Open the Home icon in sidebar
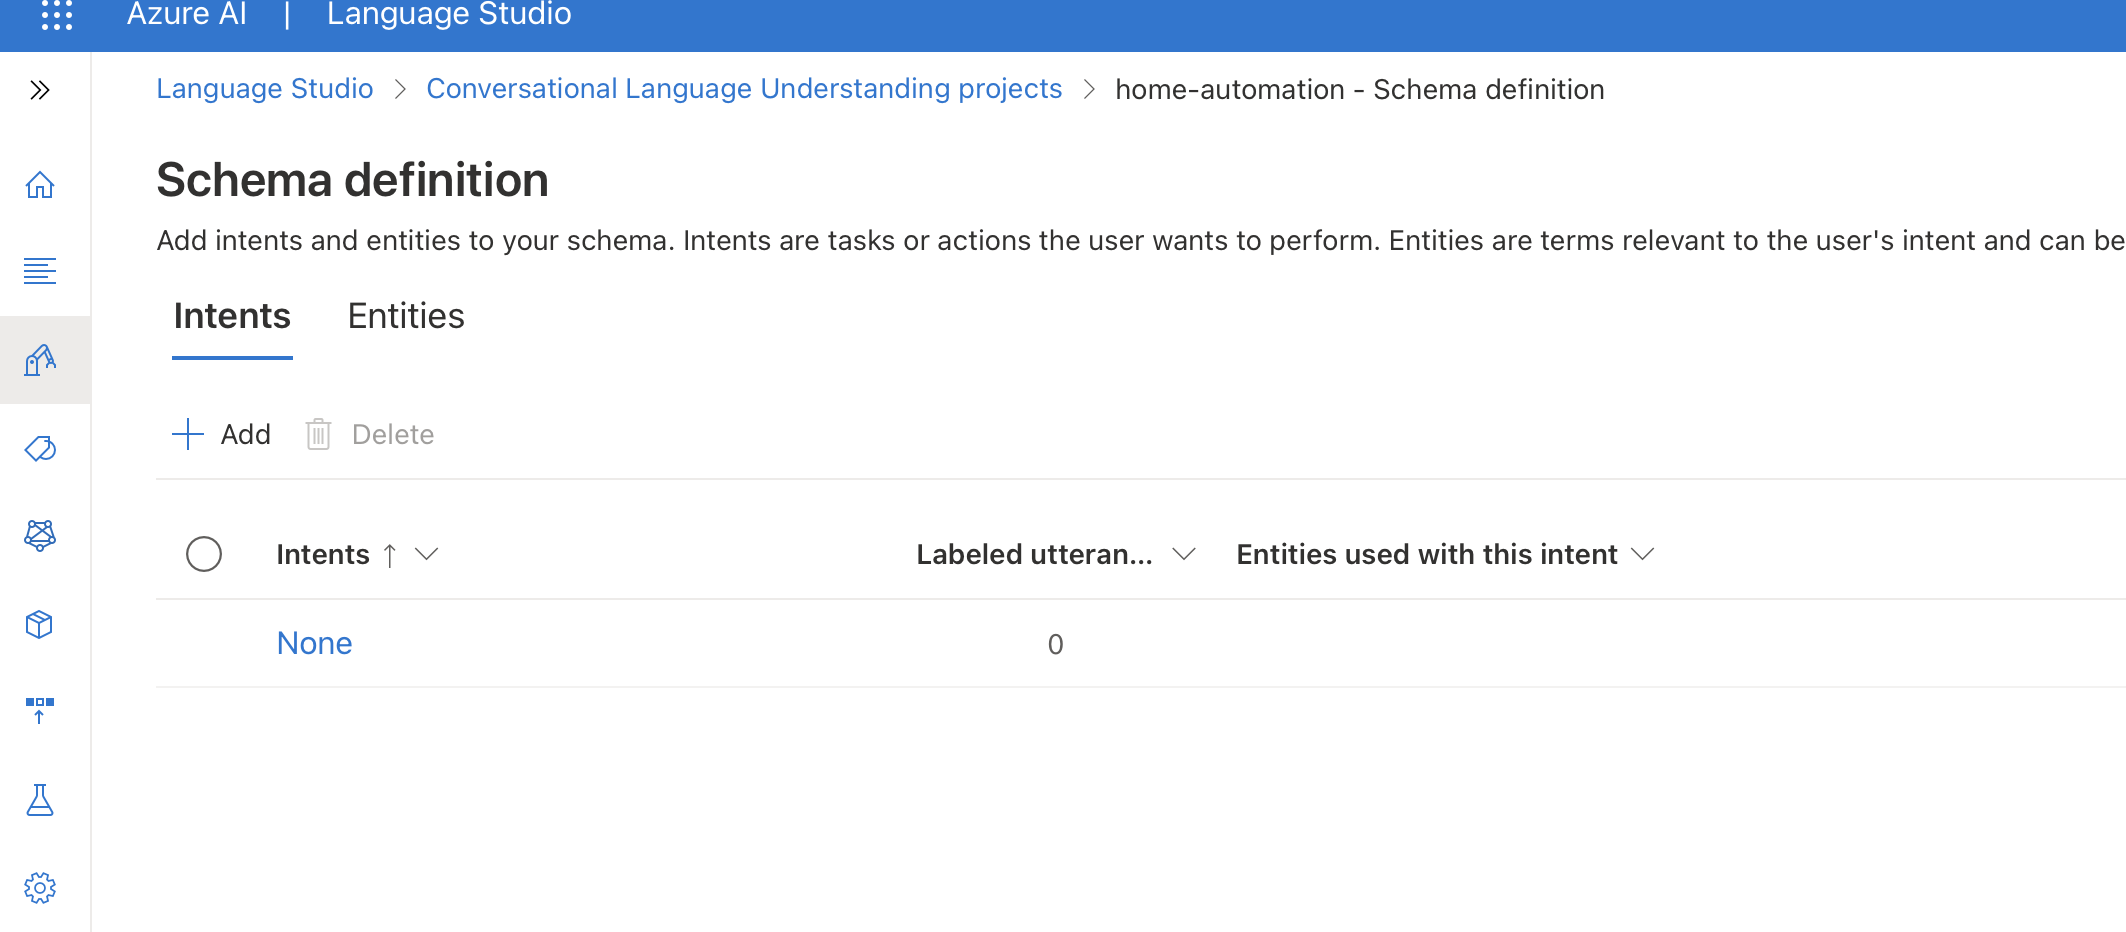The height and width of the screenshot is (932, 2126). (40, 185)
